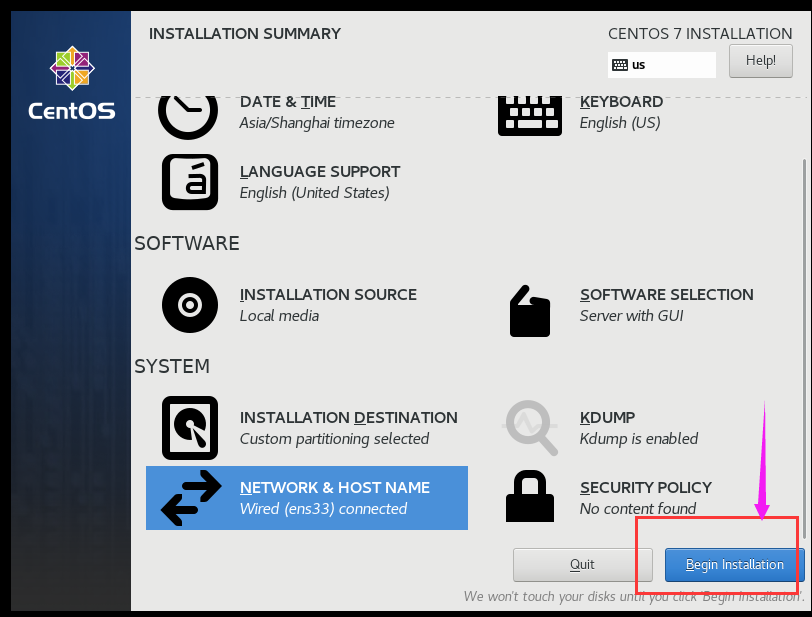
Task: Click the 'Wired (ens33) connected' text
Action: tap(323, 509)
